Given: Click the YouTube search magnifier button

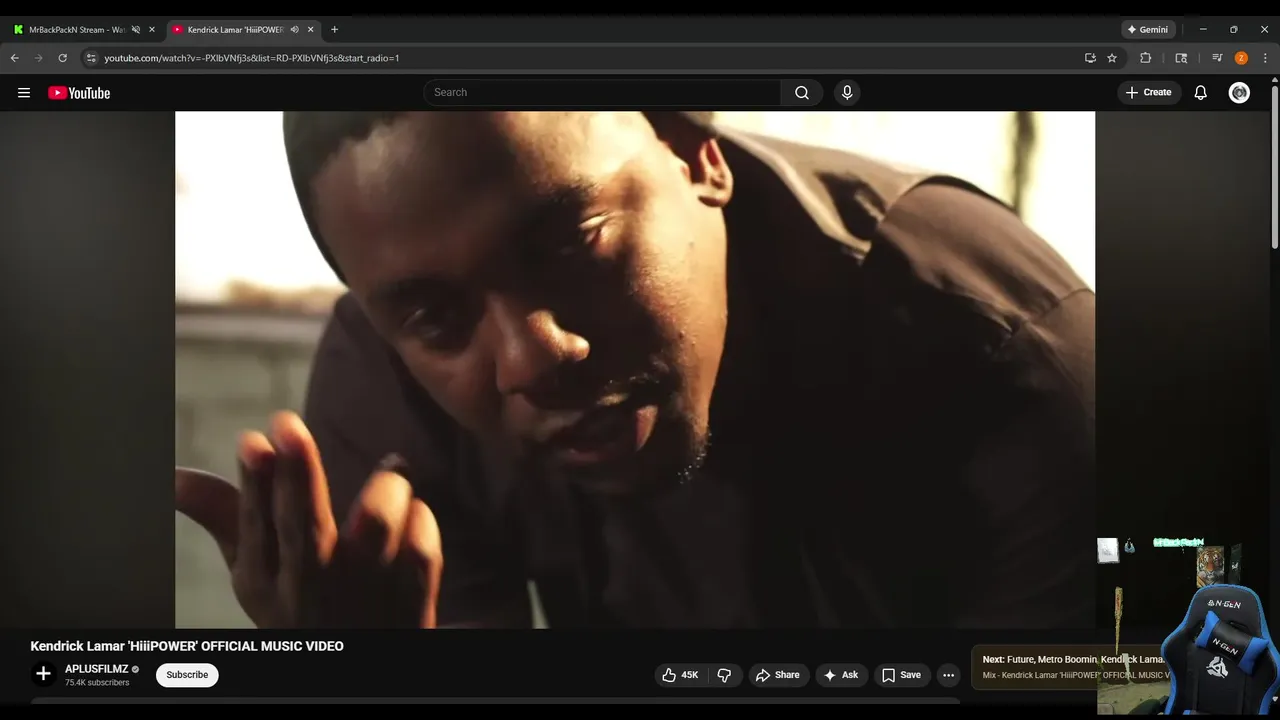Looking at the screenshot, I should [802, 93].
